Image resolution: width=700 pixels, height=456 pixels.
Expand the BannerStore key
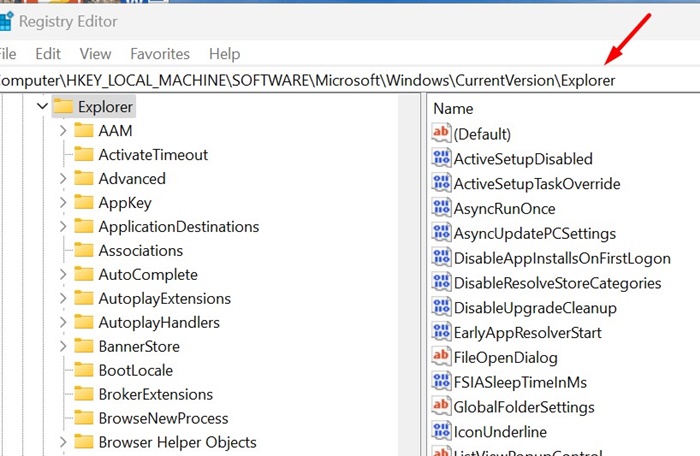63,347
